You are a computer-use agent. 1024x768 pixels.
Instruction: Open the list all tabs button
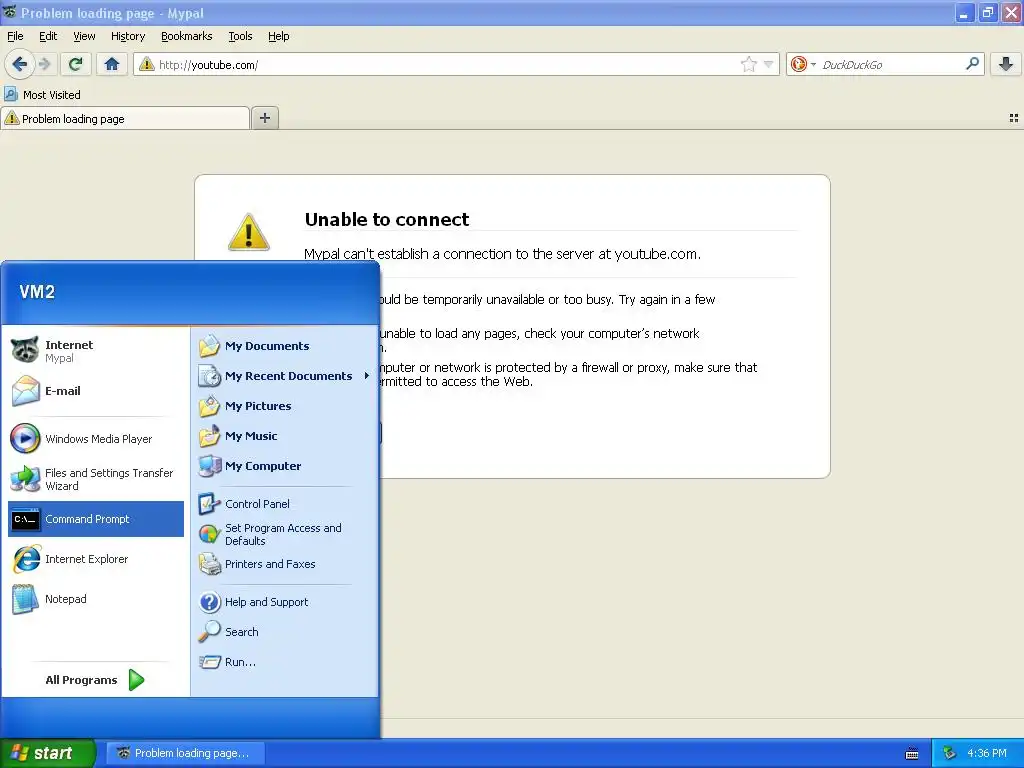(1014, 118)
